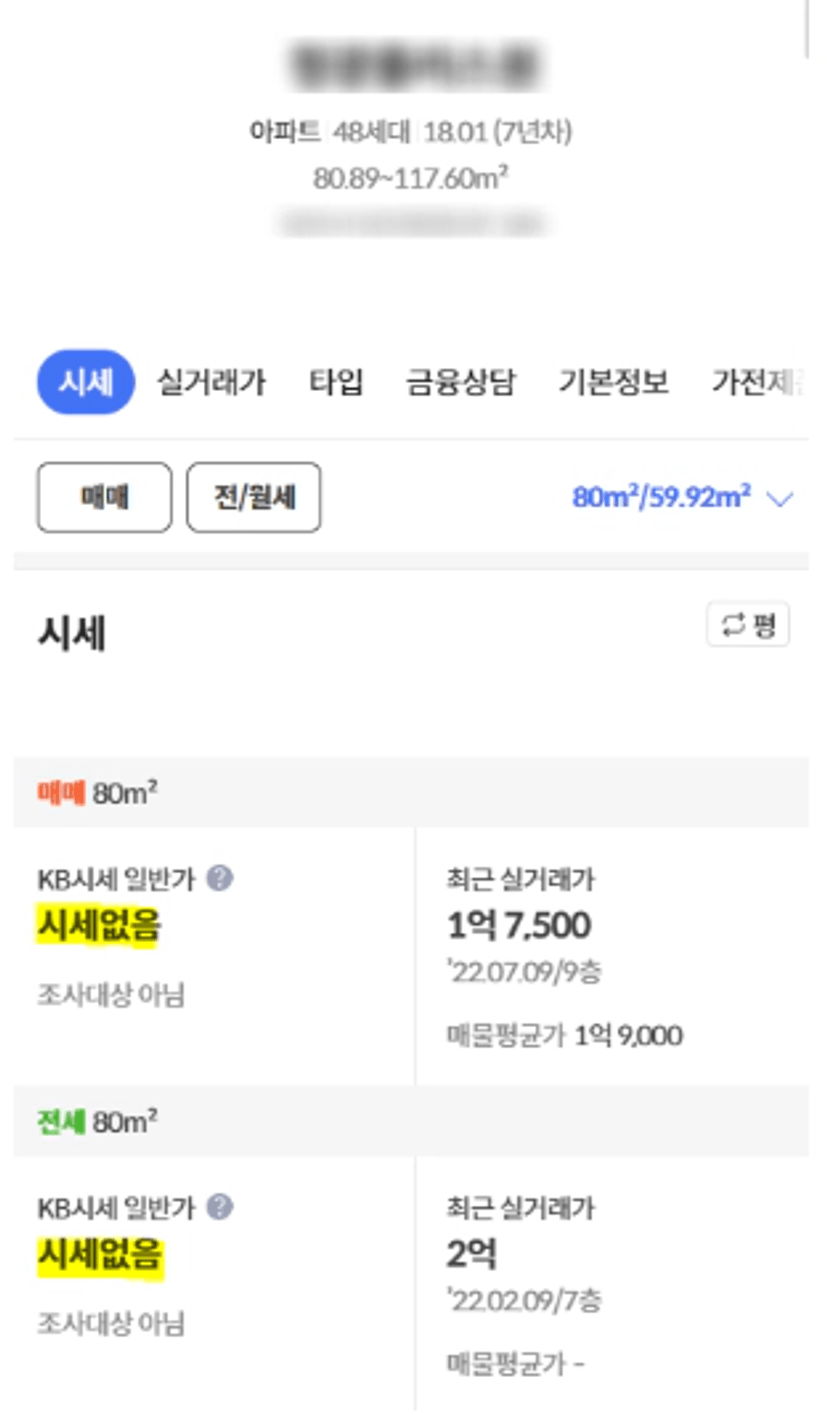Screen dimensions: 827x1415
Task: Open the help icon beside 매매 KB시세 일반가
Action: tap(220, 879)
